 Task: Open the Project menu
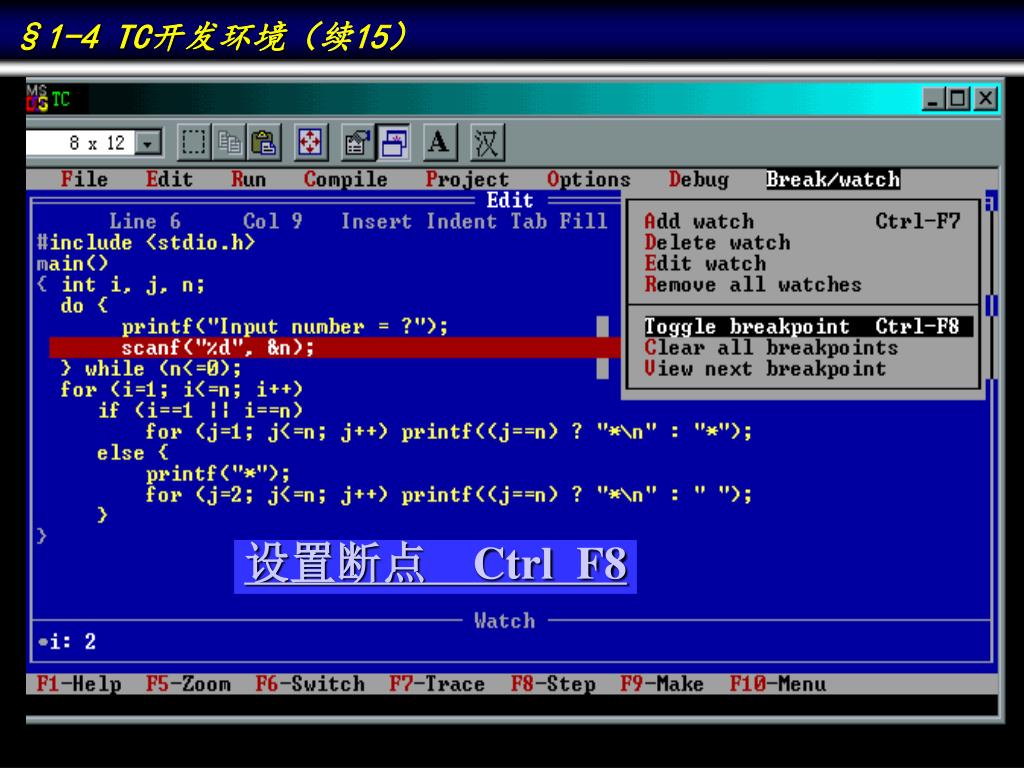[x=467, y=179]
